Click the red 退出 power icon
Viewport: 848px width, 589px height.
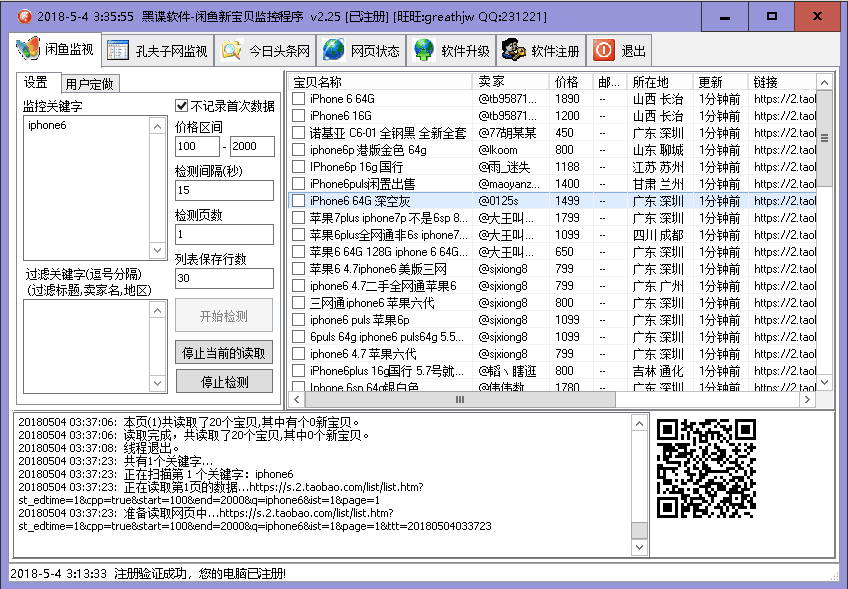(604, 50)
